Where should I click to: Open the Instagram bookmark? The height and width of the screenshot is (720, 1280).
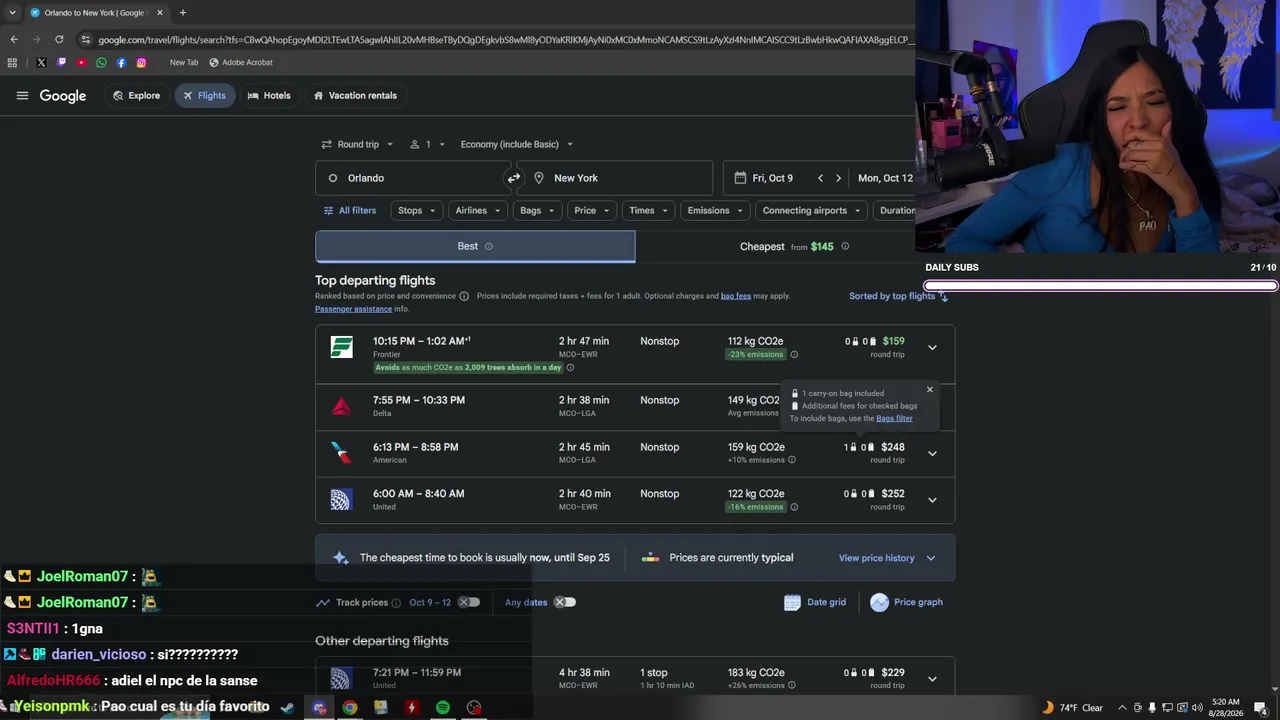point(141,62)
